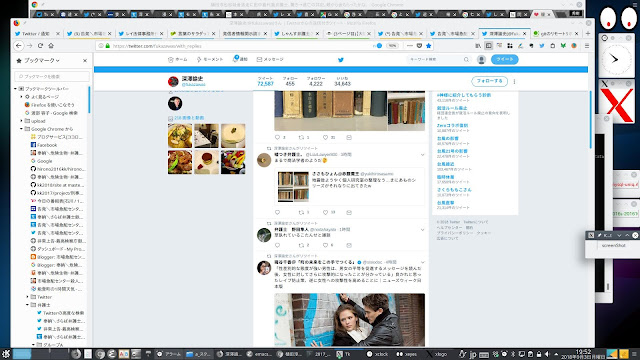Click the bookmark search field in the sidebar
This screenshot has height=360, width=640.
pyautogui.click(x=52, y=77)
